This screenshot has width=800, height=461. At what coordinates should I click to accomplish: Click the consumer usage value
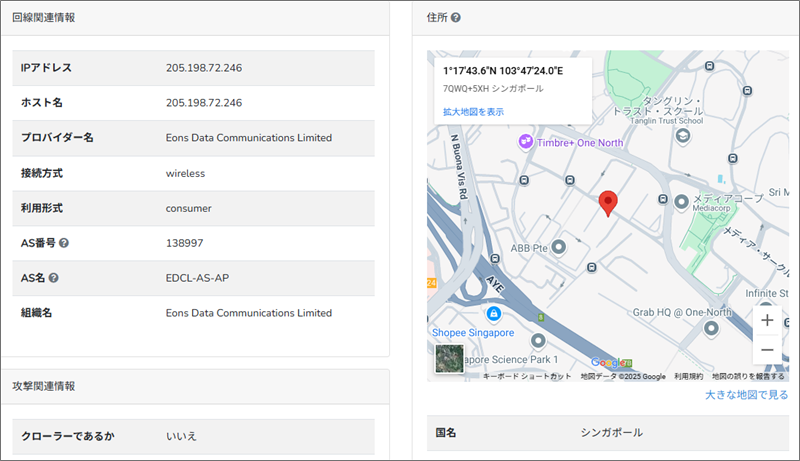188,208
